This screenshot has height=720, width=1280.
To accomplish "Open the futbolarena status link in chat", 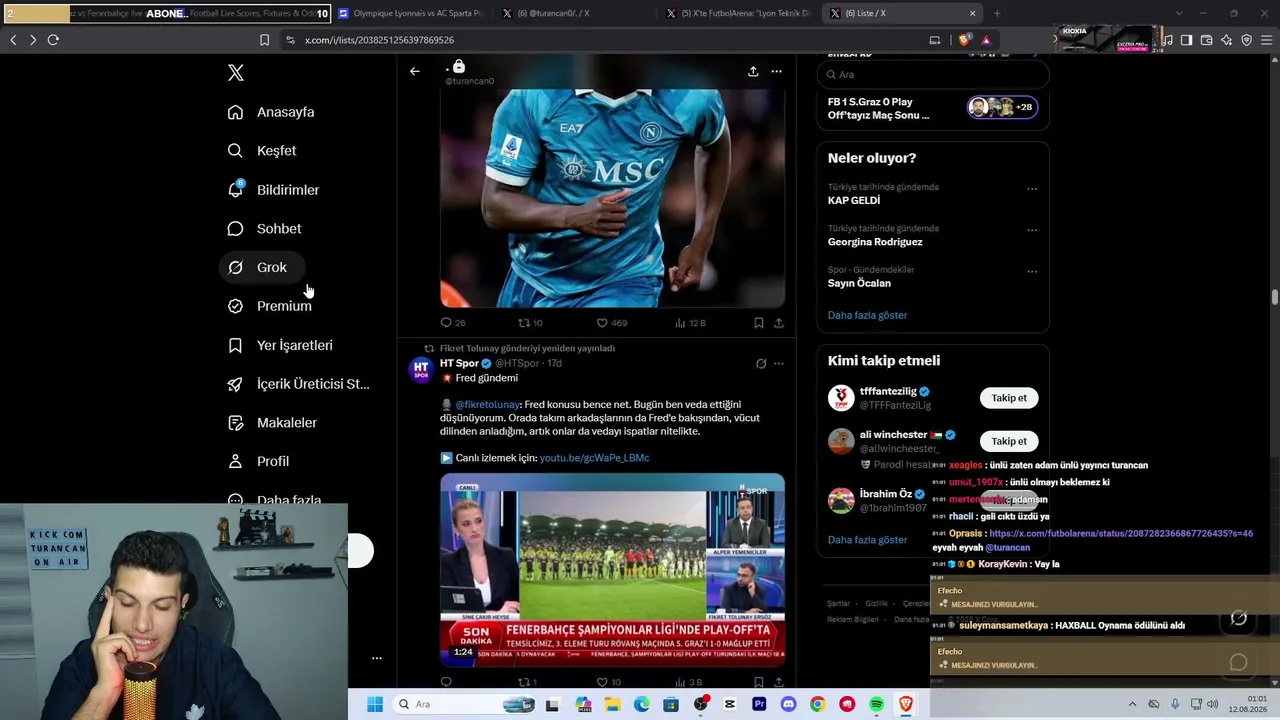I will coord(1121,534).
